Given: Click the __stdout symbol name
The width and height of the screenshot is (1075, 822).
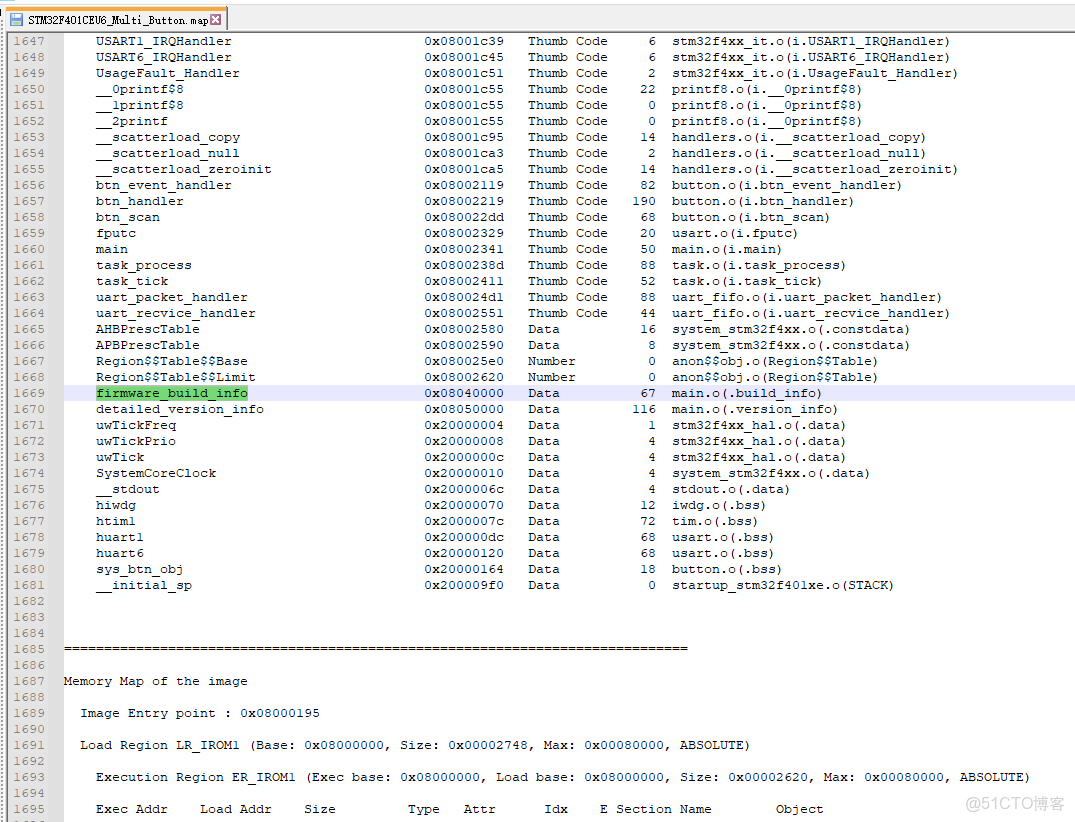Looking at the screenshot, I should (x=128, y=489).
